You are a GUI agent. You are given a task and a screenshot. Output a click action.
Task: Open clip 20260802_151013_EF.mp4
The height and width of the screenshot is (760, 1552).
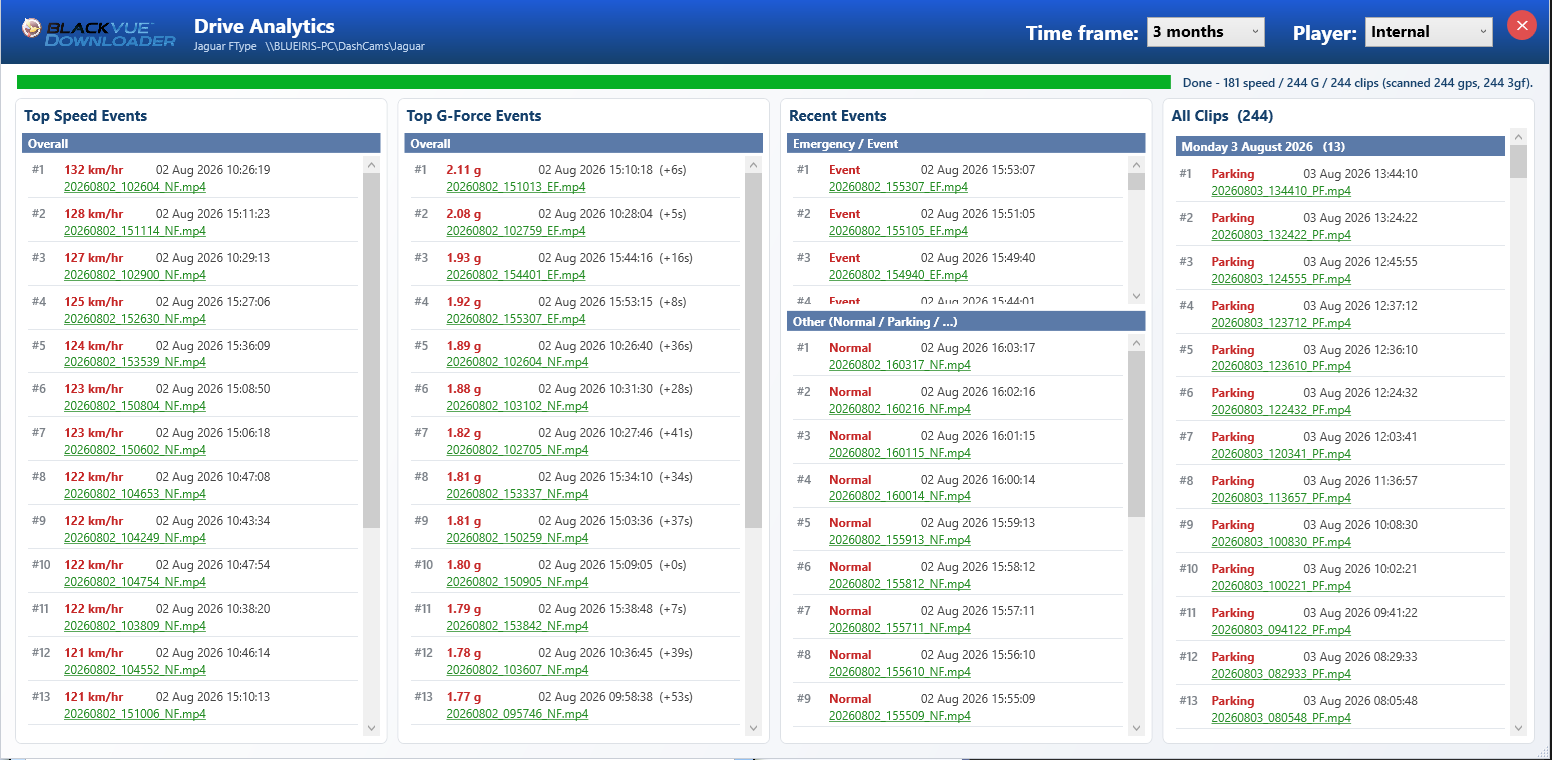point(516,187)
